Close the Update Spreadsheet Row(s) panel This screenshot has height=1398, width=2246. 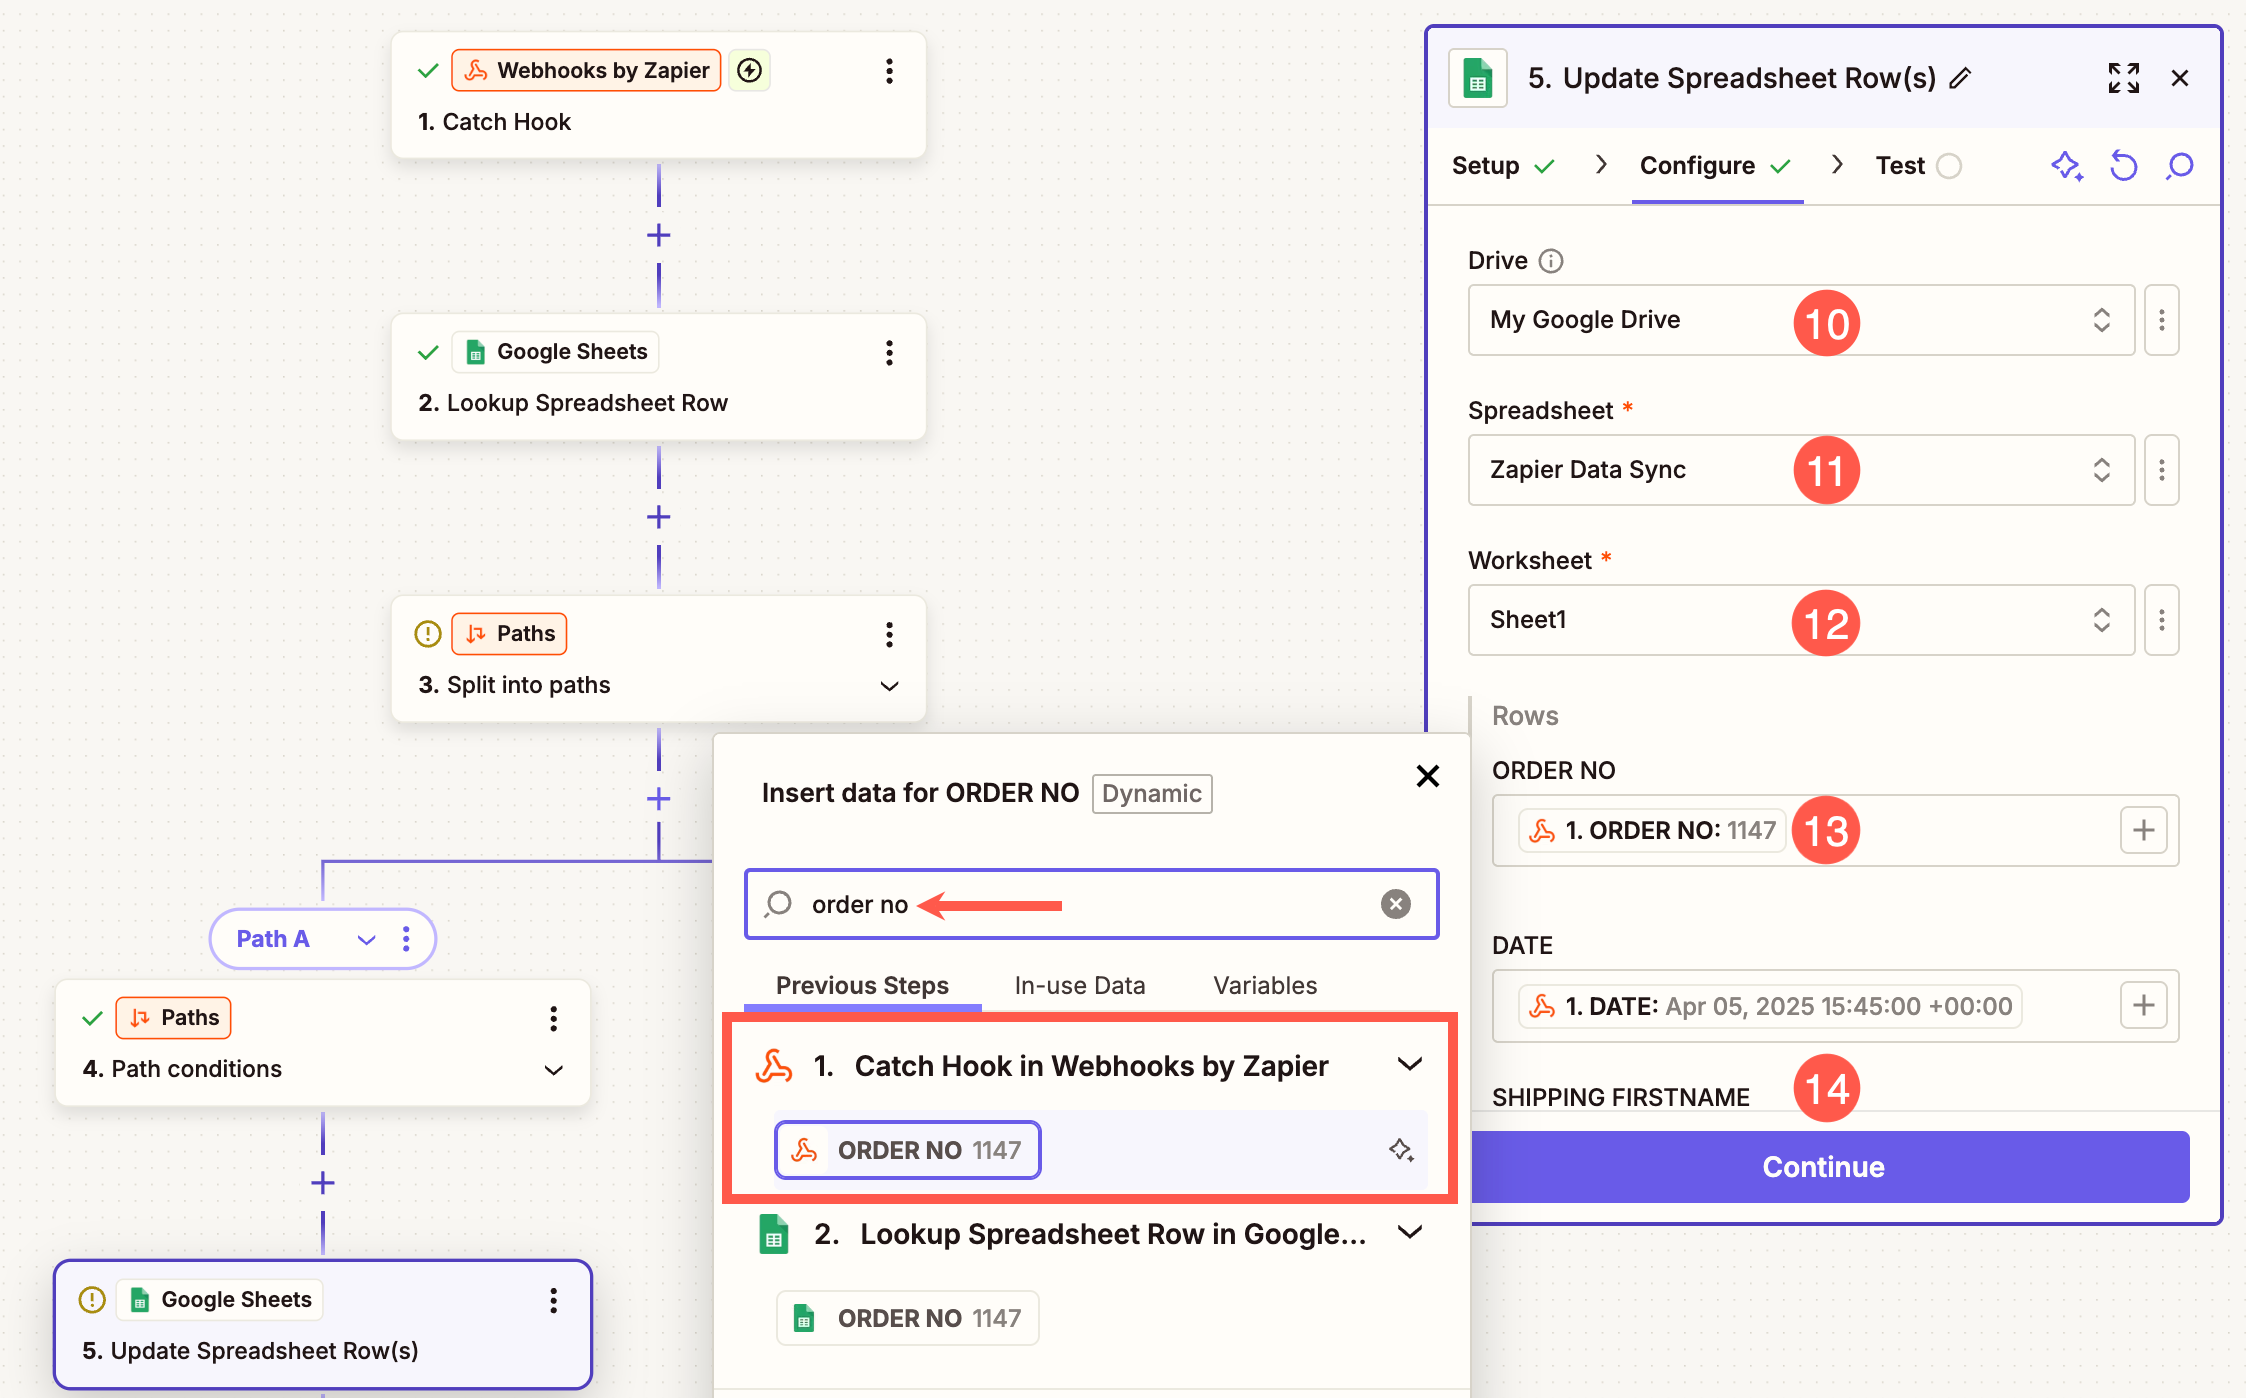[x=2180, y=78]
